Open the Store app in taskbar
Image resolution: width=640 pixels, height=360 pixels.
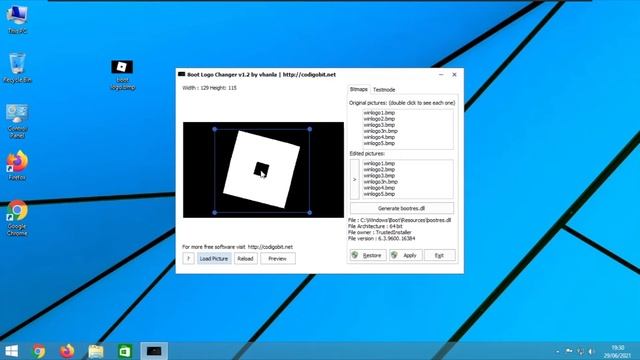tap(125, 351)
